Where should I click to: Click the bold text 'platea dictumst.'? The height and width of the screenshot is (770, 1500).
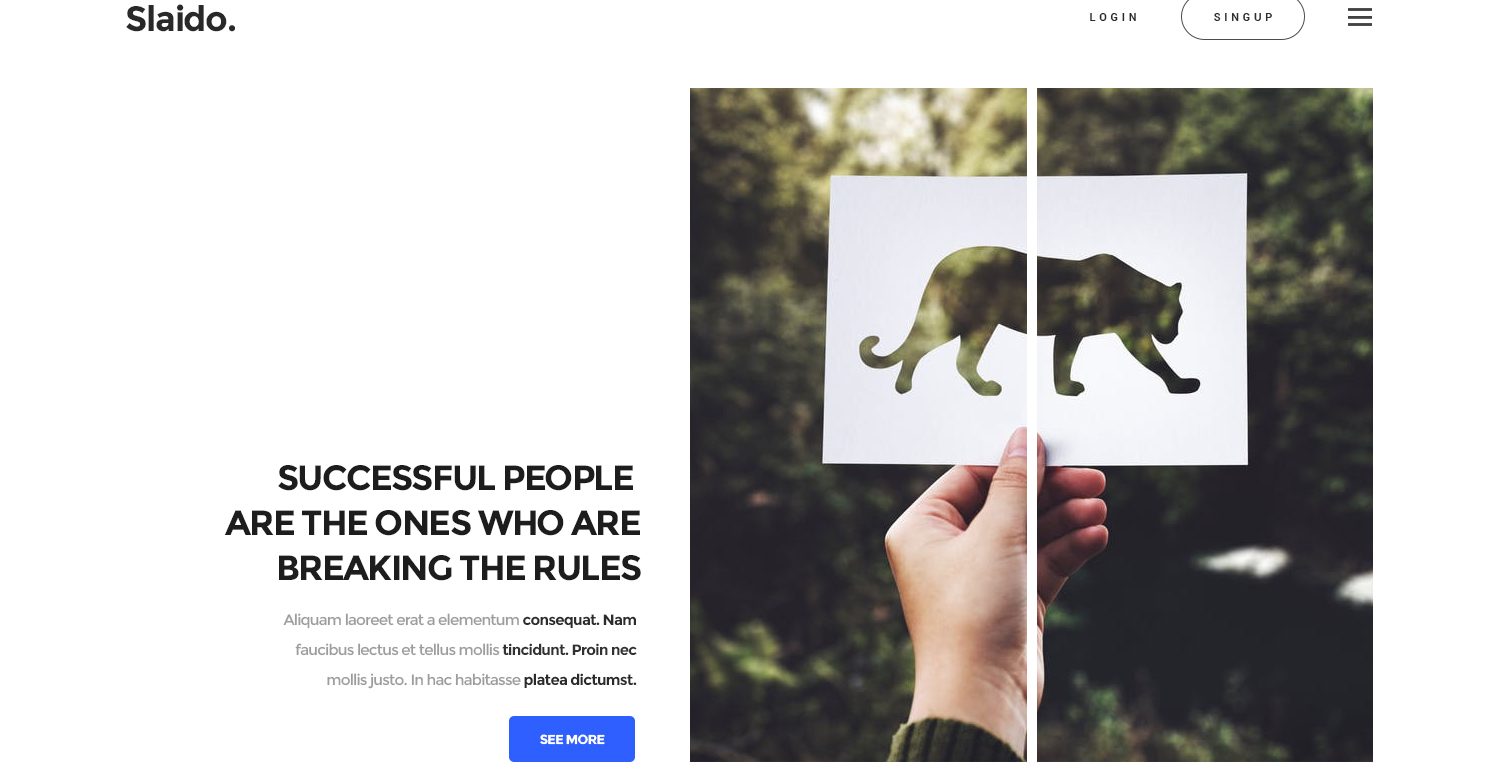[580, 680]
